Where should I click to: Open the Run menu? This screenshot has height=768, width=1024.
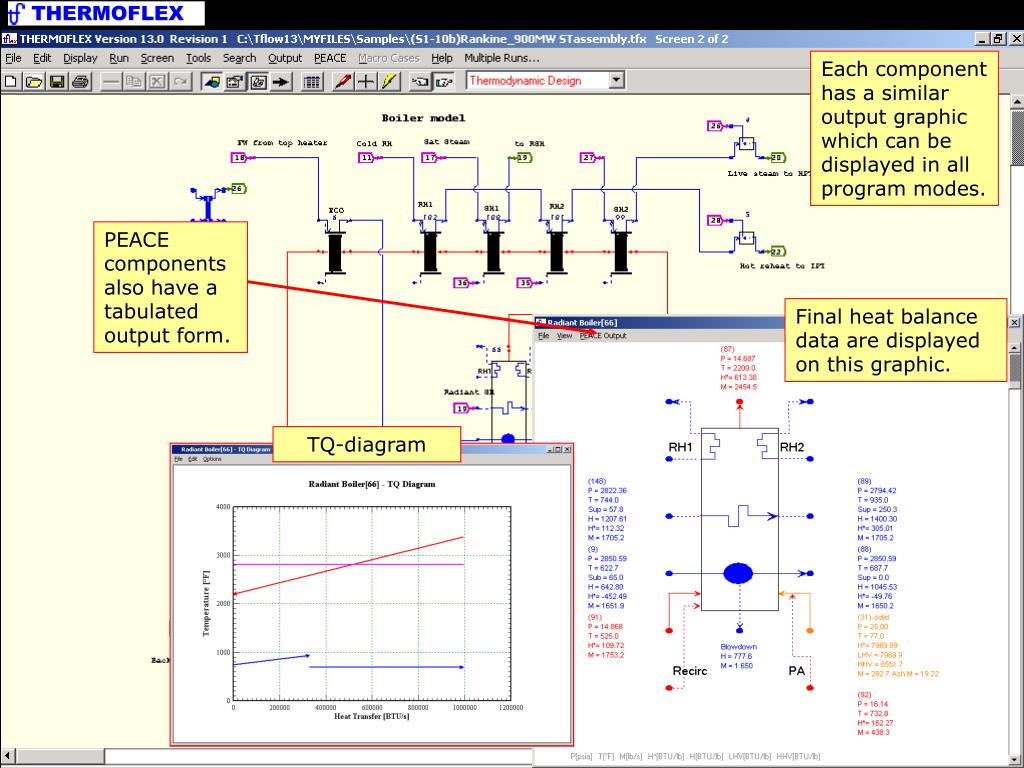coord(119,58)
